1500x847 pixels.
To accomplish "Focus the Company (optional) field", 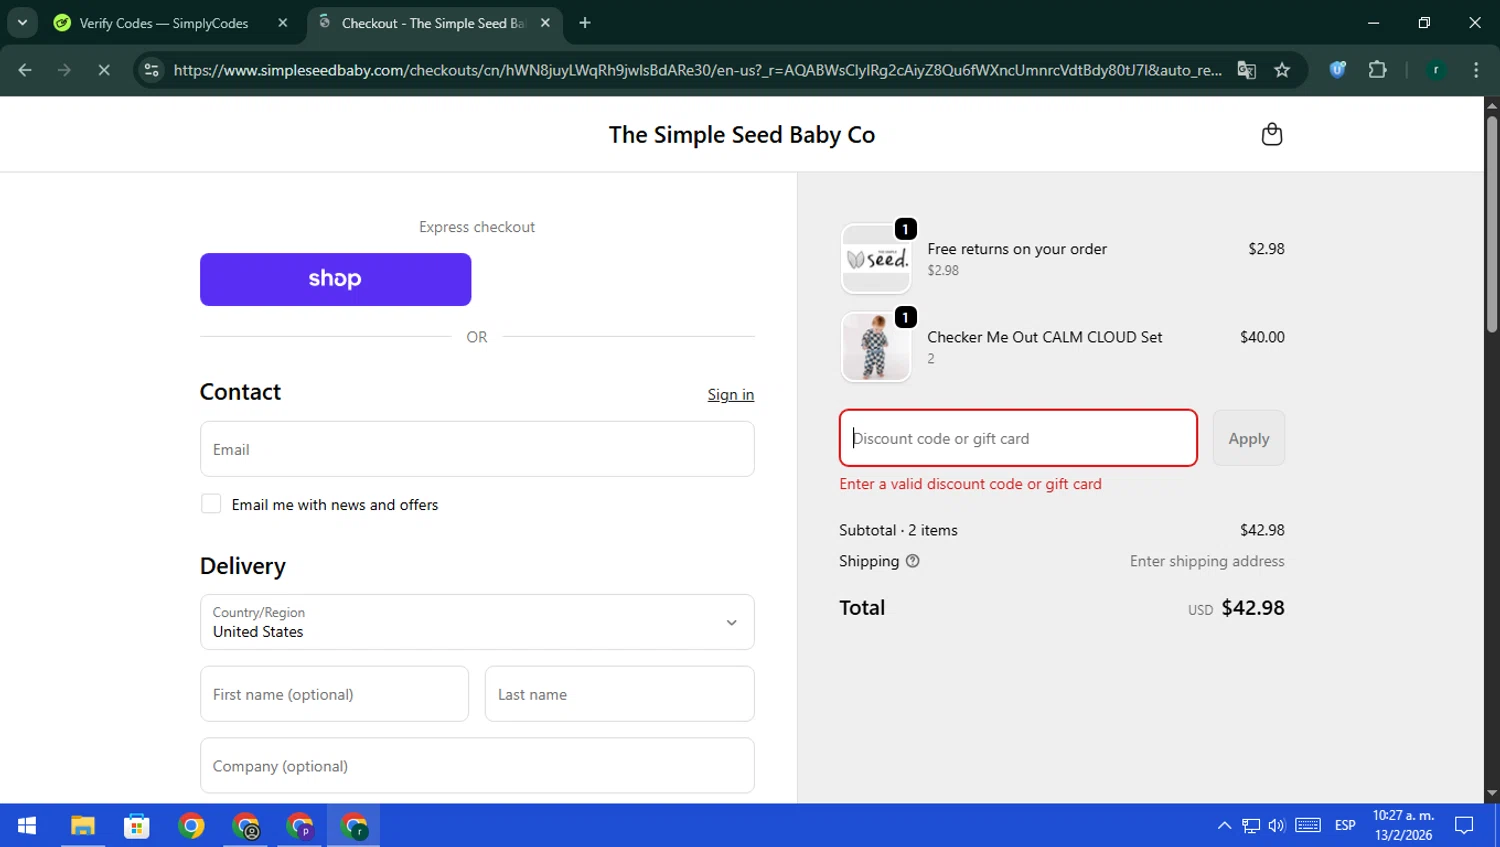I will [477, 766].
